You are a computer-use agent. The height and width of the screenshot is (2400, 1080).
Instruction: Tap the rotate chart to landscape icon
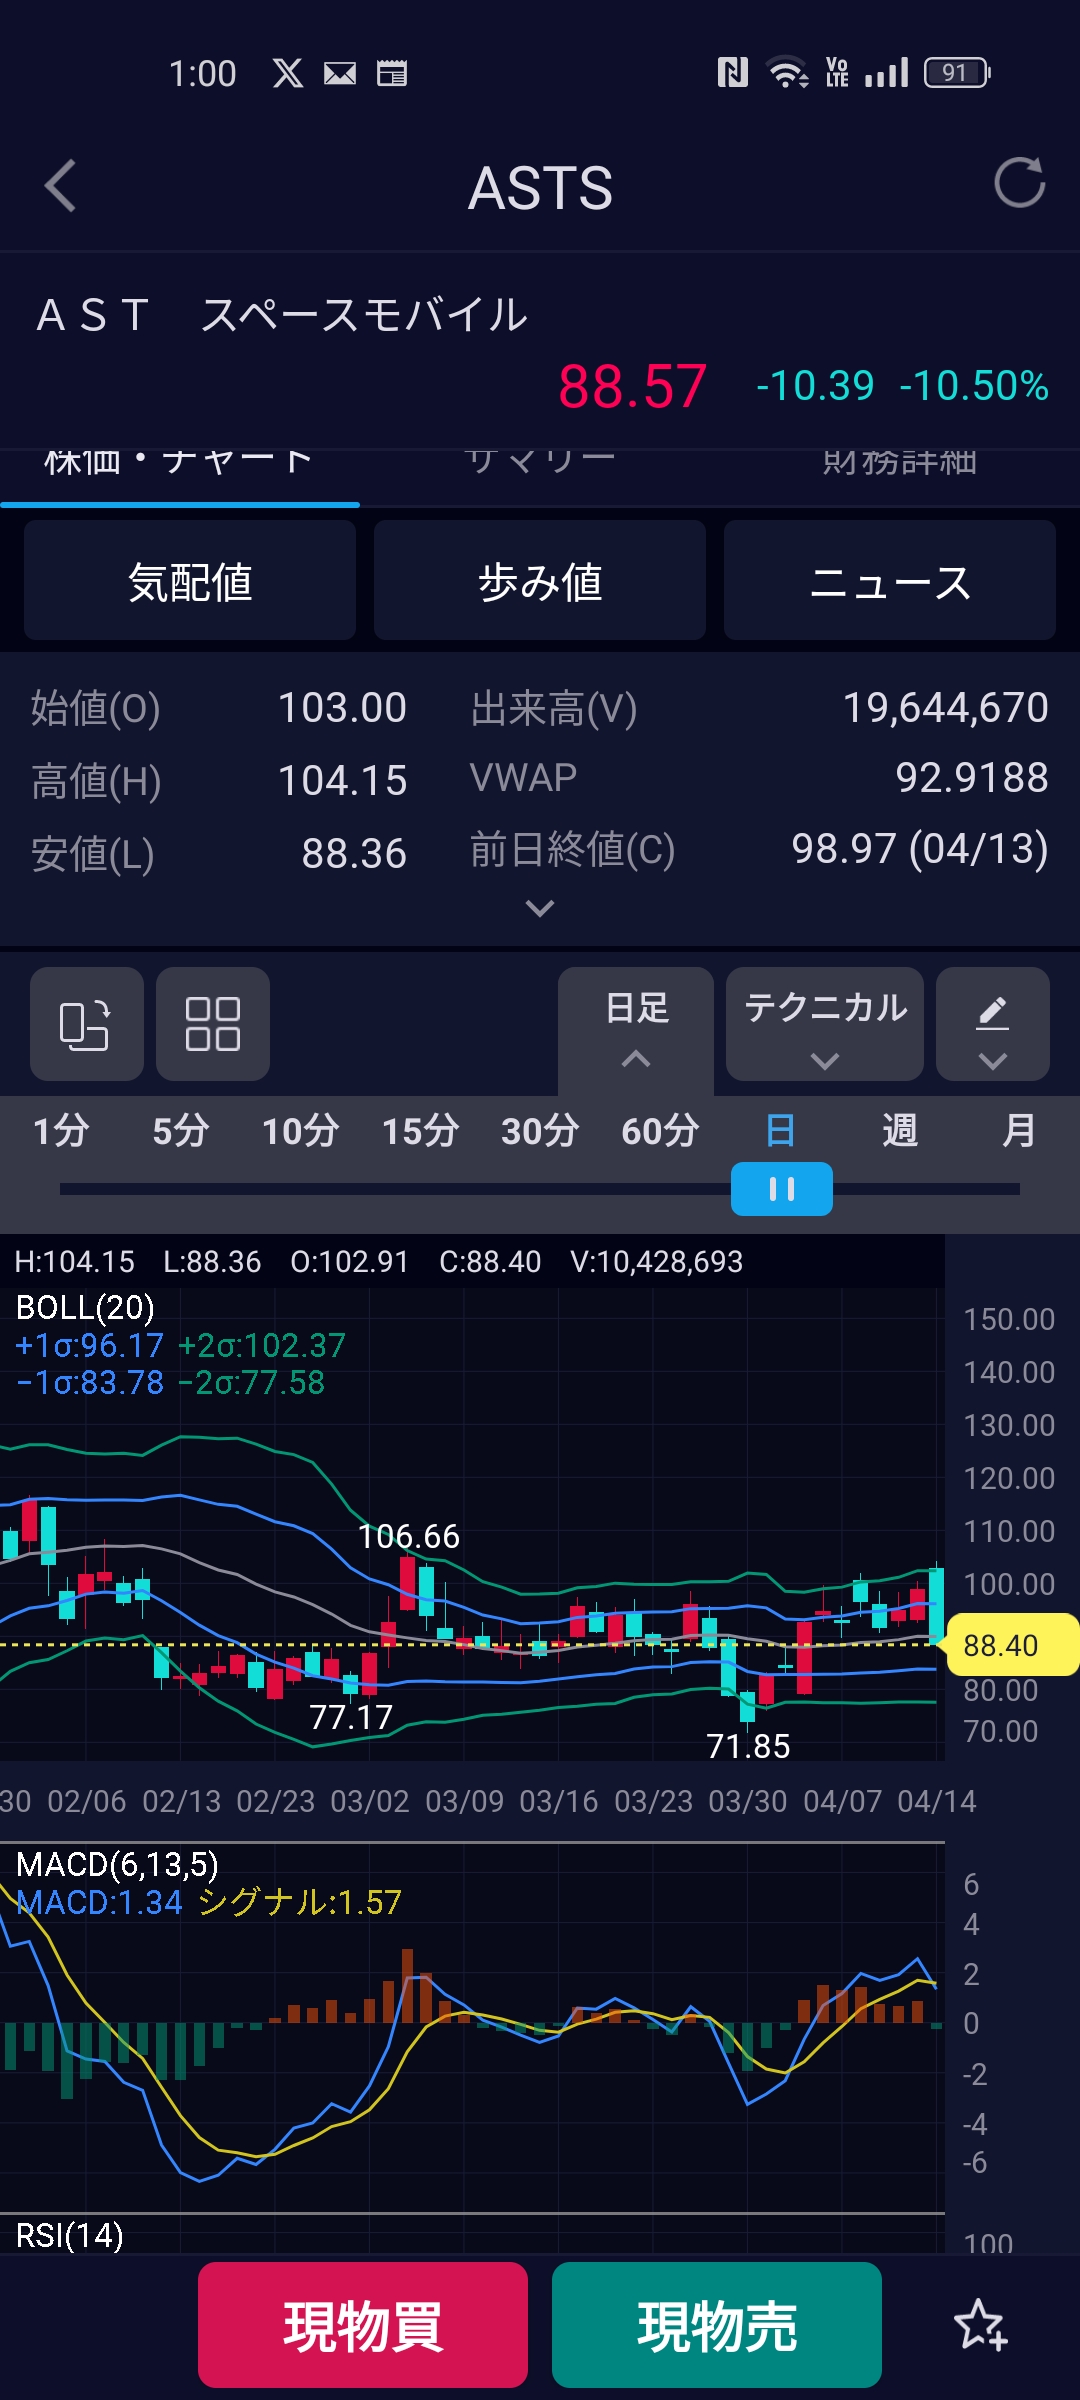86,1024
